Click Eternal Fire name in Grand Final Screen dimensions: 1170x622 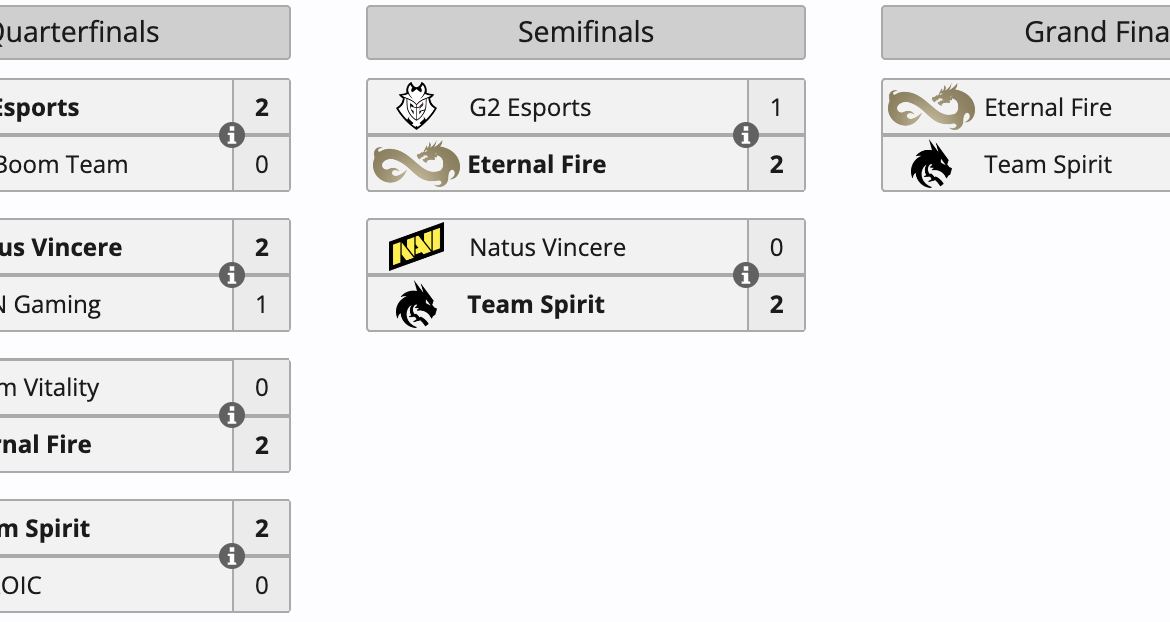point(1047,108)
